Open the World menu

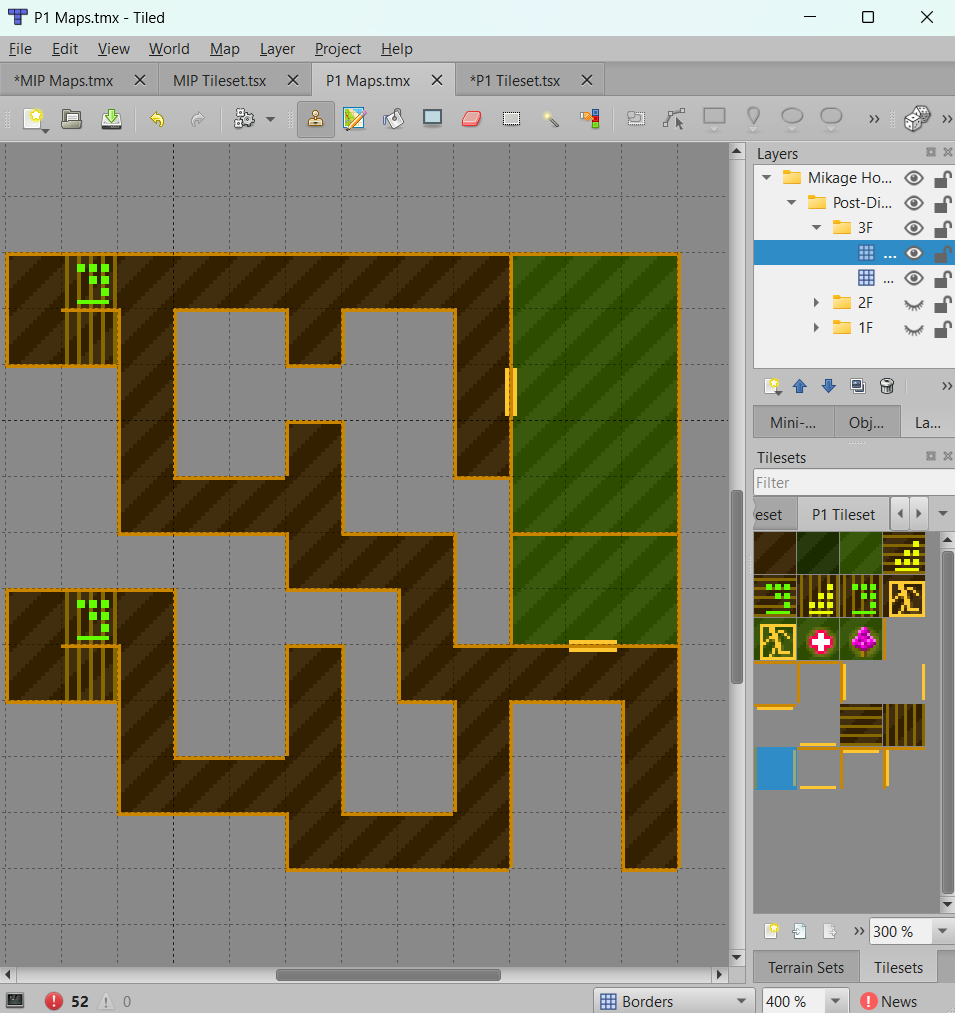click(x=169, y=49)
